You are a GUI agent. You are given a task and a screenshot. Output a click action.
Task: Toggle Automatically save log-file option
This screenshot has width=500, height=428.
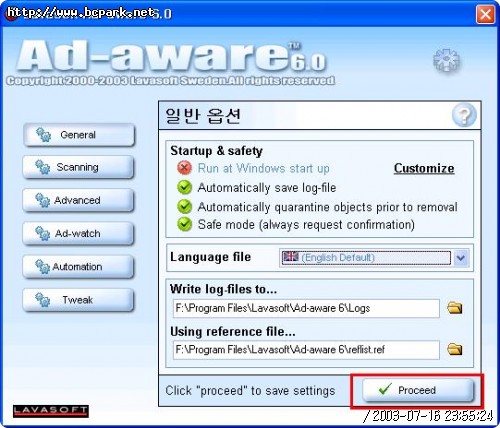click(184, 187)
